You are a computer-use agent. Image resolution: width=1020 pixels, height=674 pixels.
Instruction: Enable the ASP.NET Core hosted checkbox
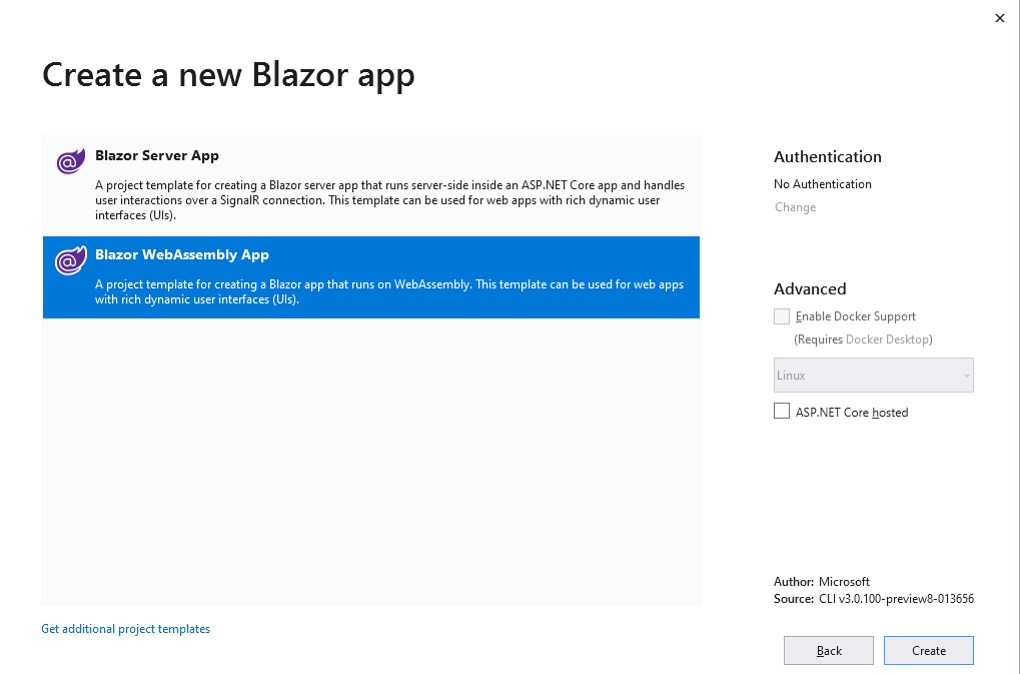[782, 411]
